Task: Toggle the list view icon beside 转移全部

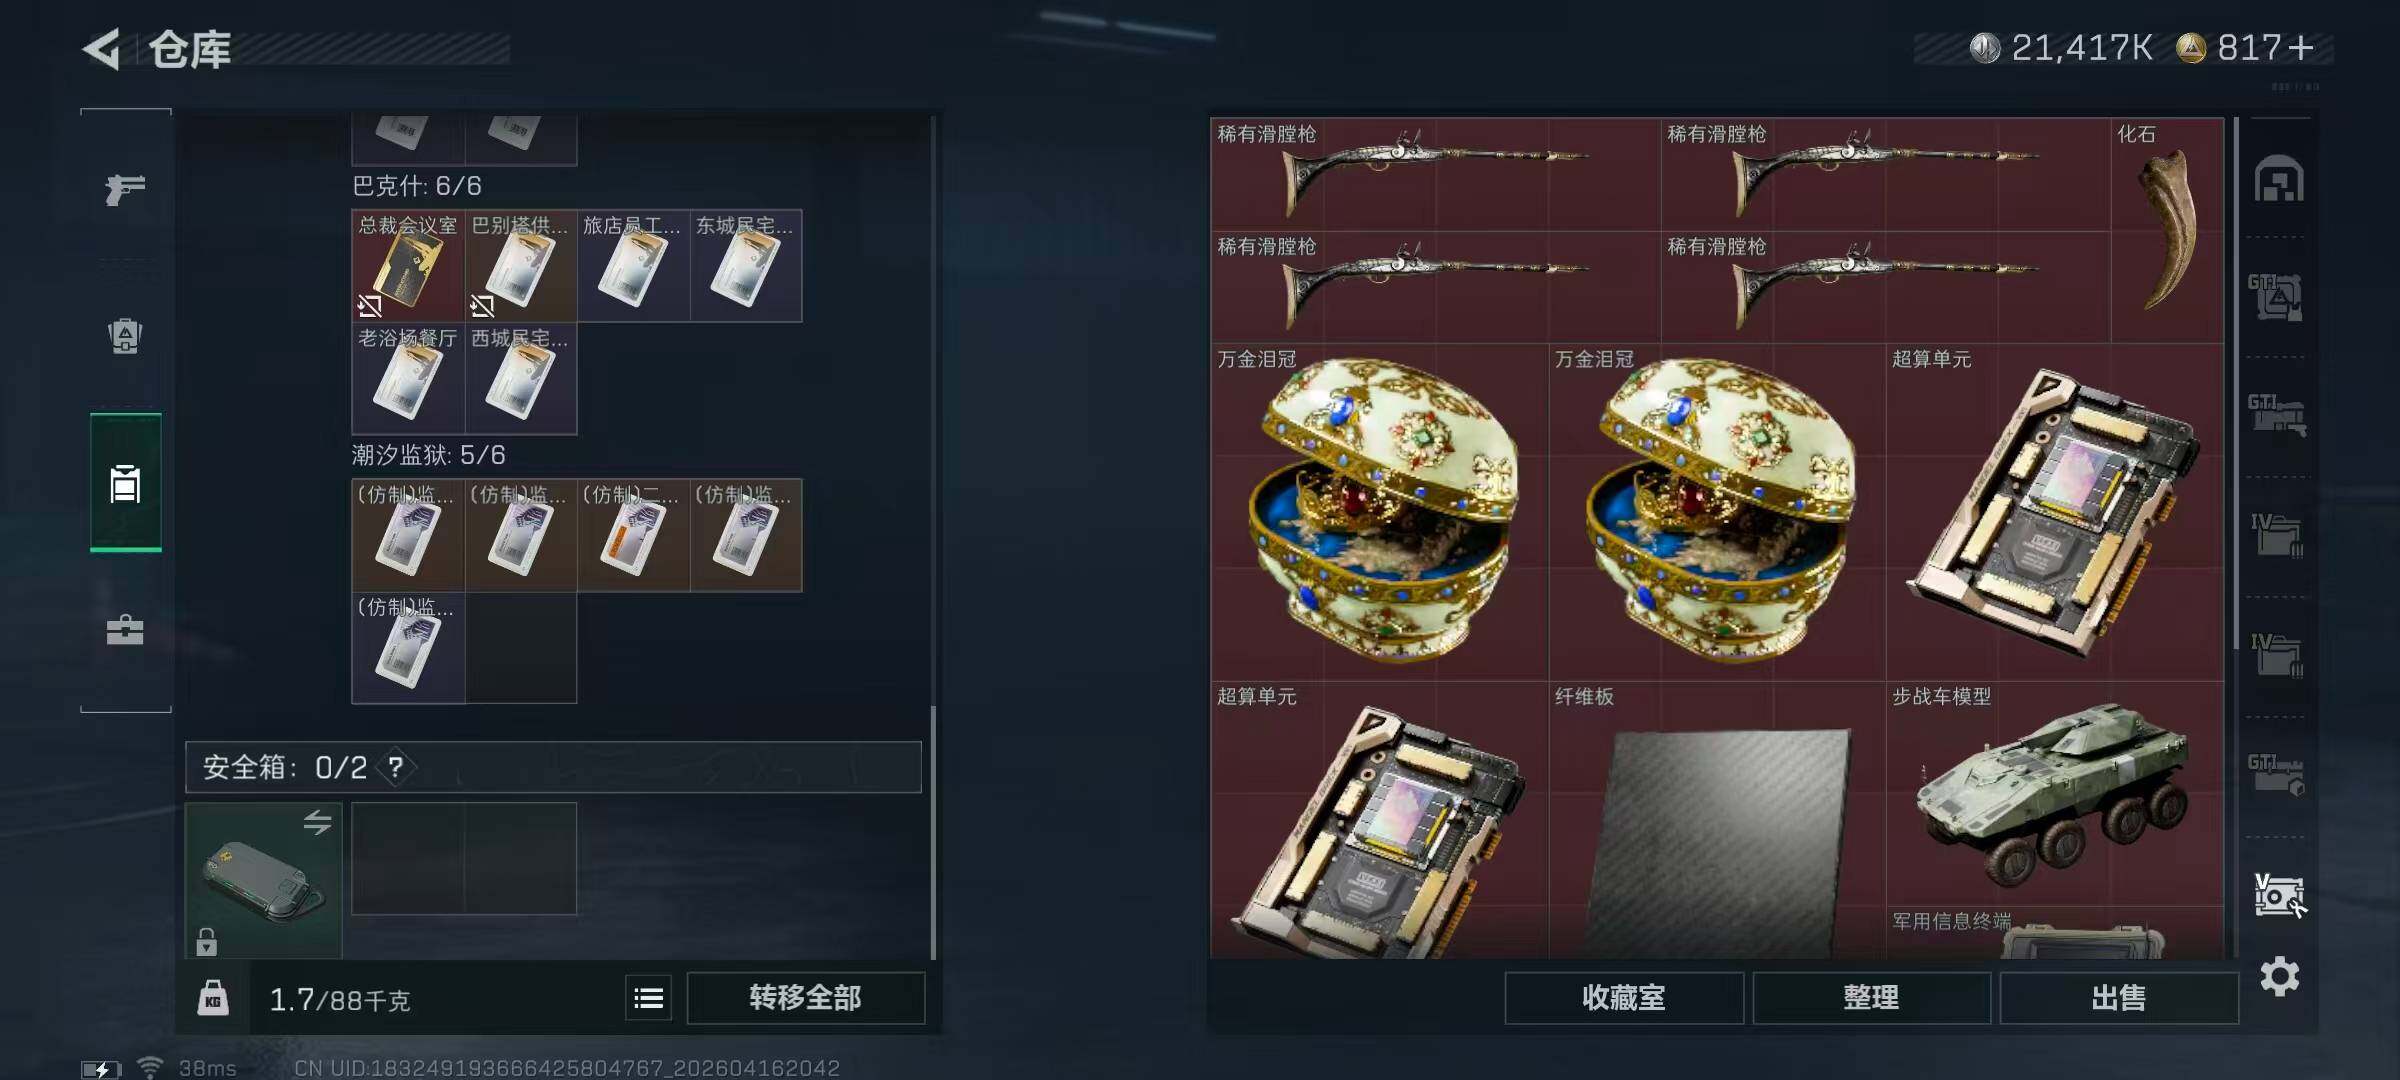Action: tap(649, 998)
